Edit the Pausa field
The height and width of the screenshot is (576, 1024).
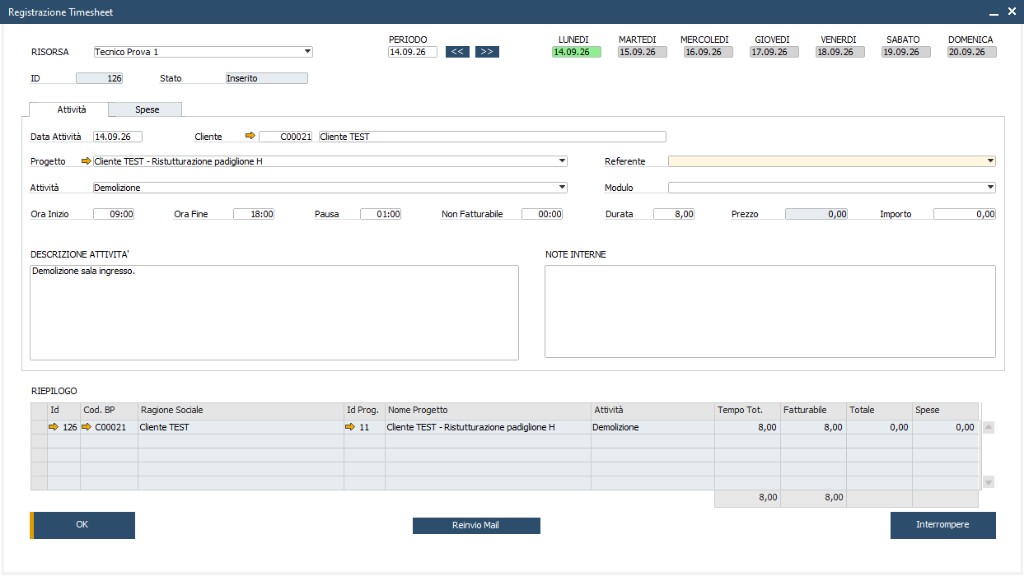pyautogui.click(x=380, y=214)
